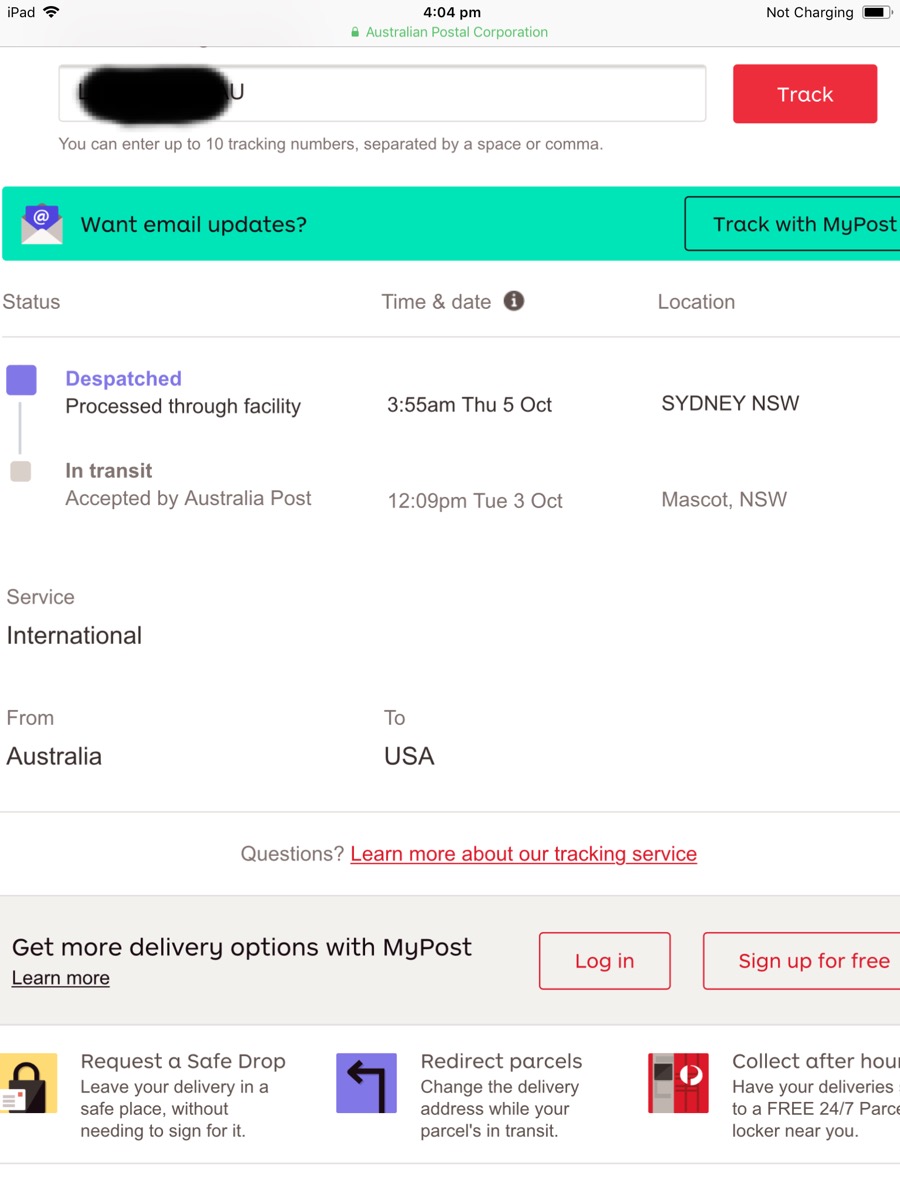Tap the green padlock security icon

pyautogui.click(x=355, y=33)
